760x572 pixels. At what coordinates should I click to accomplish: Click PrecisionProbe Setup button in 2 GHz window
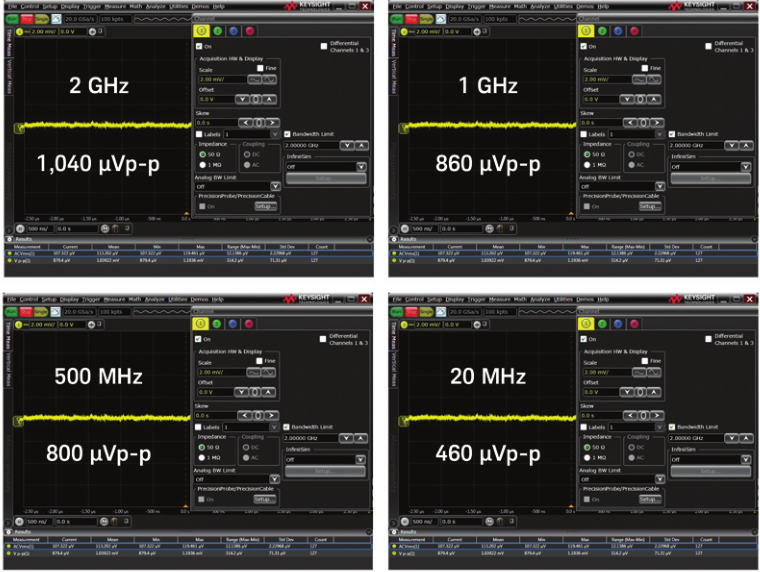[x=266, y=207]
